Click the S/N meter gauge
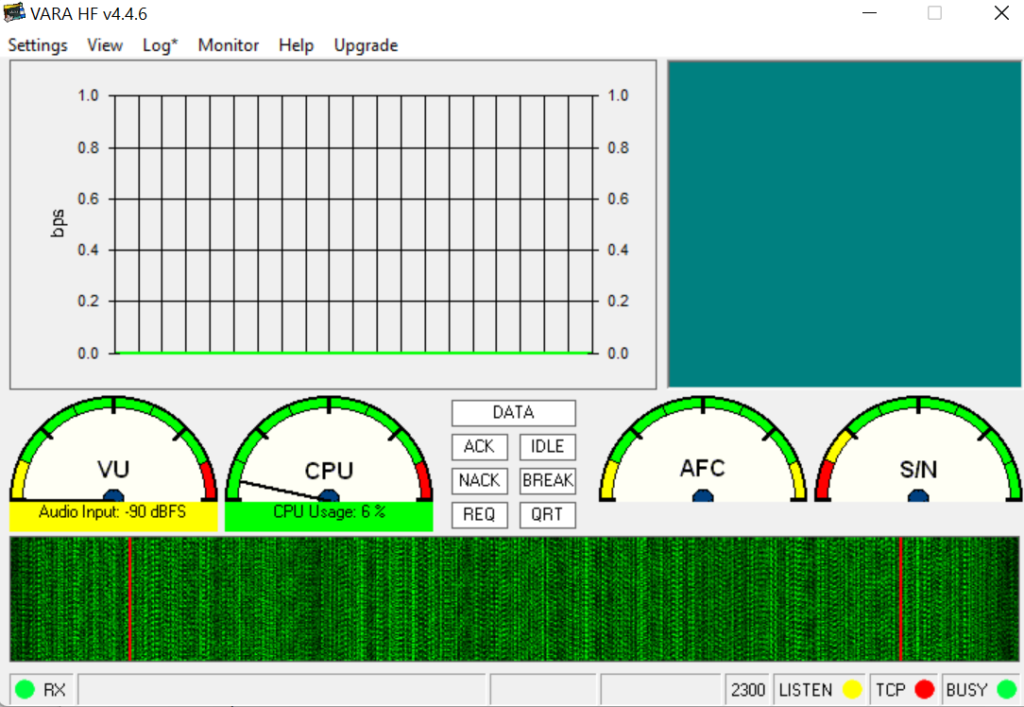Screen dimensions: 1024x707 918,455
